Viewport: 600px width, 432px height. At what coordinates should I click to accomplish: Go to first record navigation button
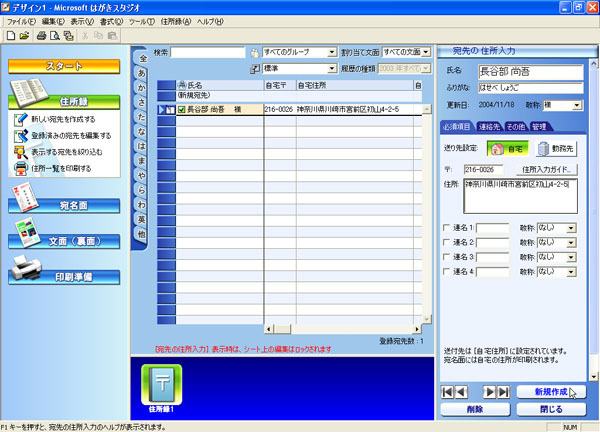[447, 392]
